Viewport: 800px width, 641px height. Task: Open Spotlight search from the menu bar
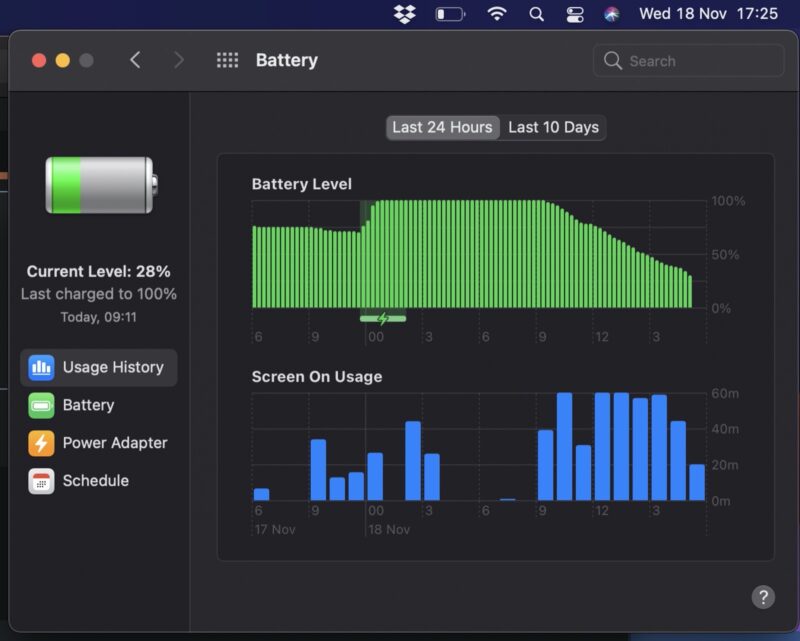tap(539, 14)
